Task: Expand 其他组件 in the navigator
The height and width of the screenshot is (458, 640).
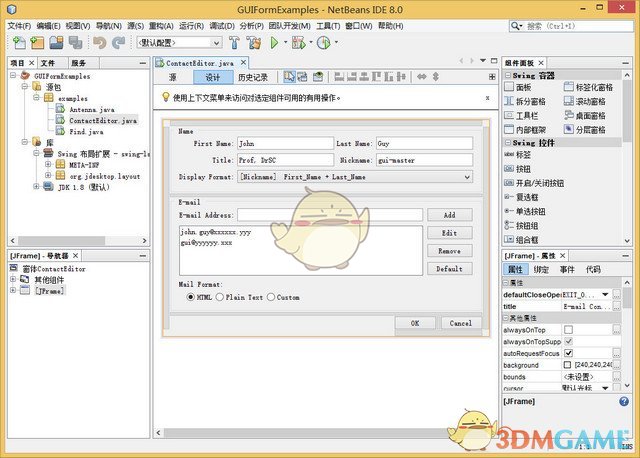Action: 13,280
